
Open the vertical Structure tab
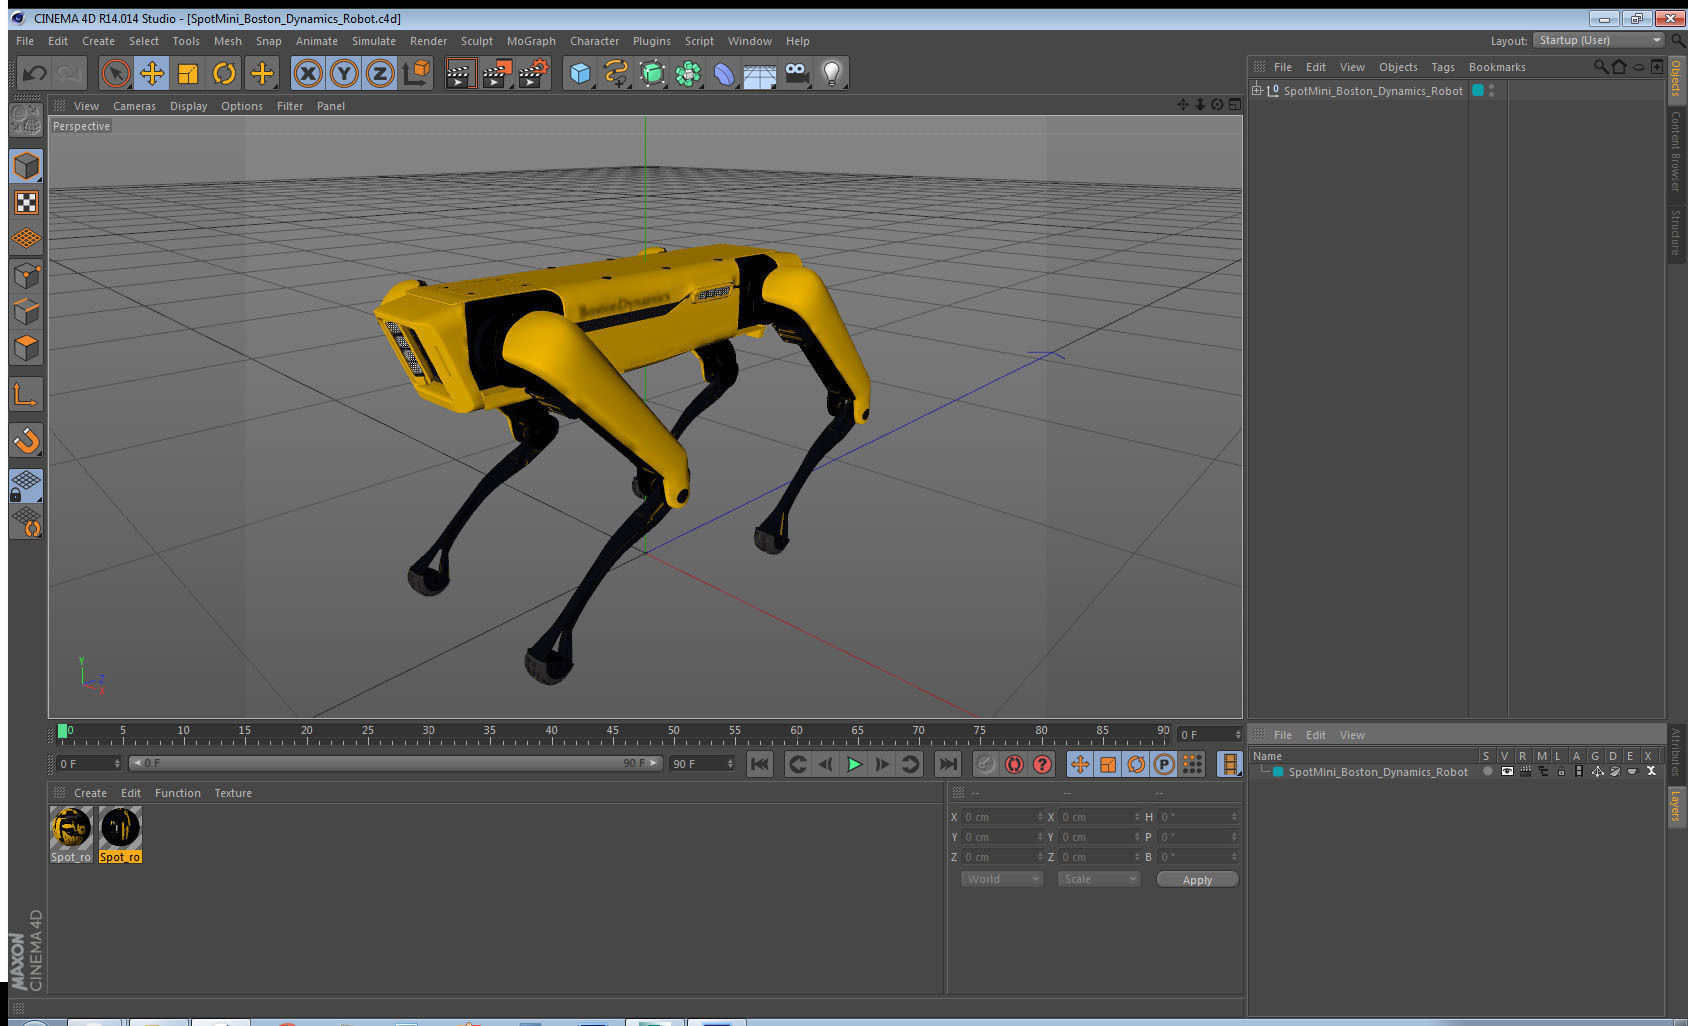(1676, 232)
